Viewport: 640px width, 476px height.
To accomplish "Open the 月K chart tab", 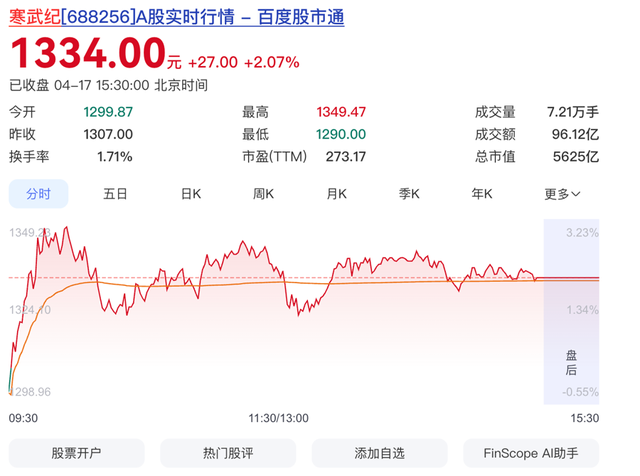I will tap(336, 194).
